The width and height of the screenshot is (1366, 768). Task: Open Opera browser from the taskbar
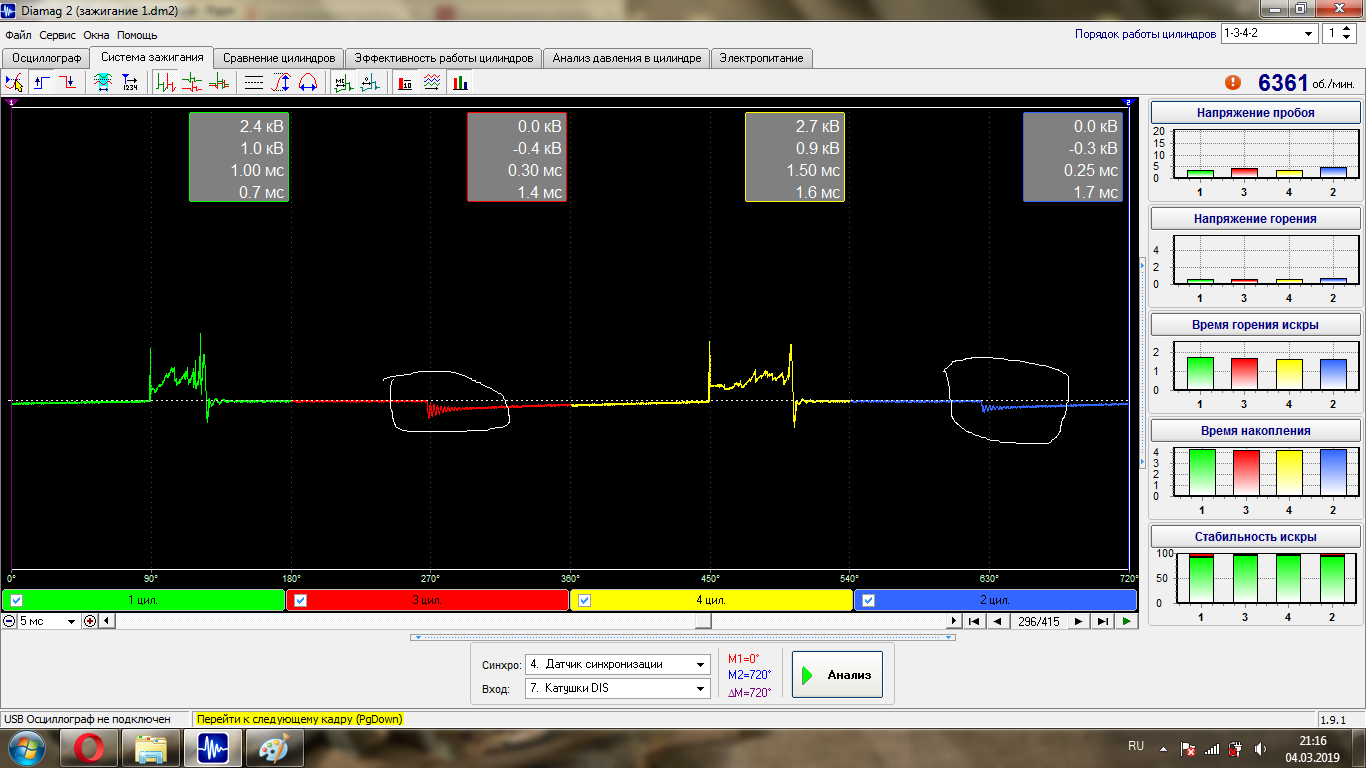(89, 748)
